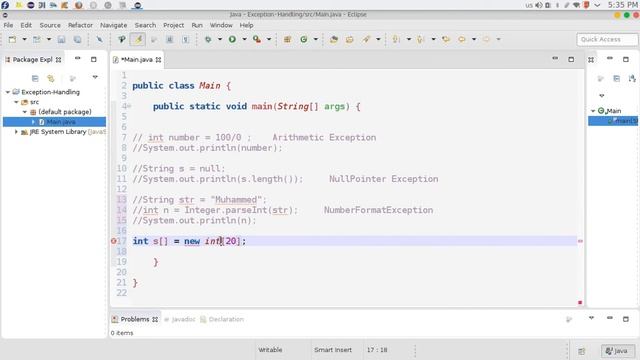640x360 pixels.
Task: Open the Navigate menu
Action: [113, 25]
